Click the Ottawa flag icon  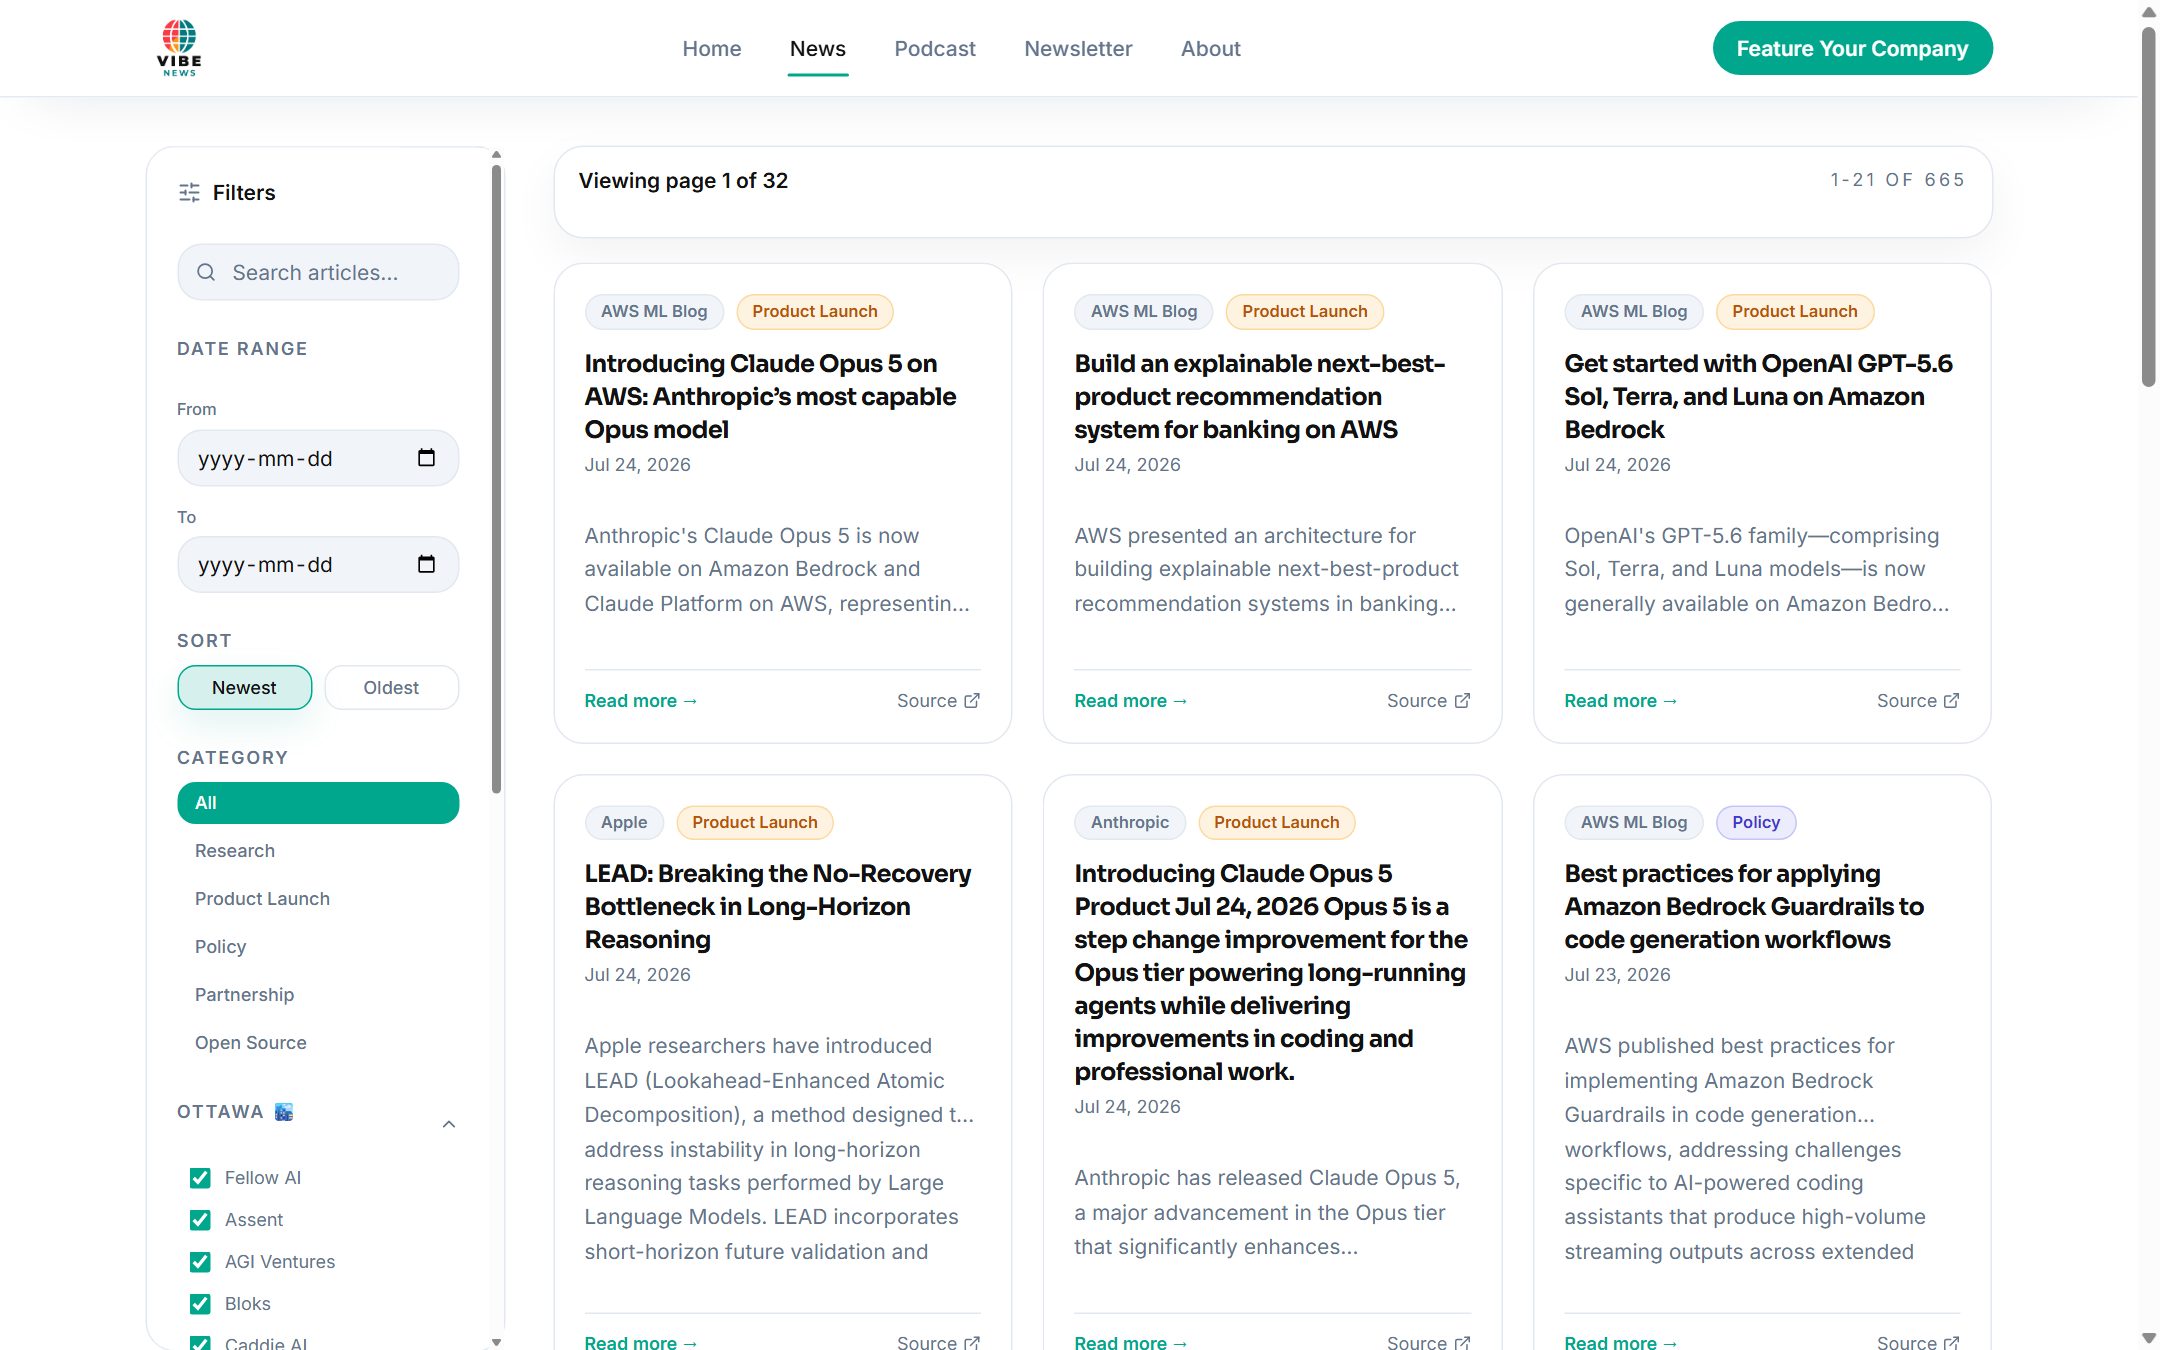tap(284, 1112)
